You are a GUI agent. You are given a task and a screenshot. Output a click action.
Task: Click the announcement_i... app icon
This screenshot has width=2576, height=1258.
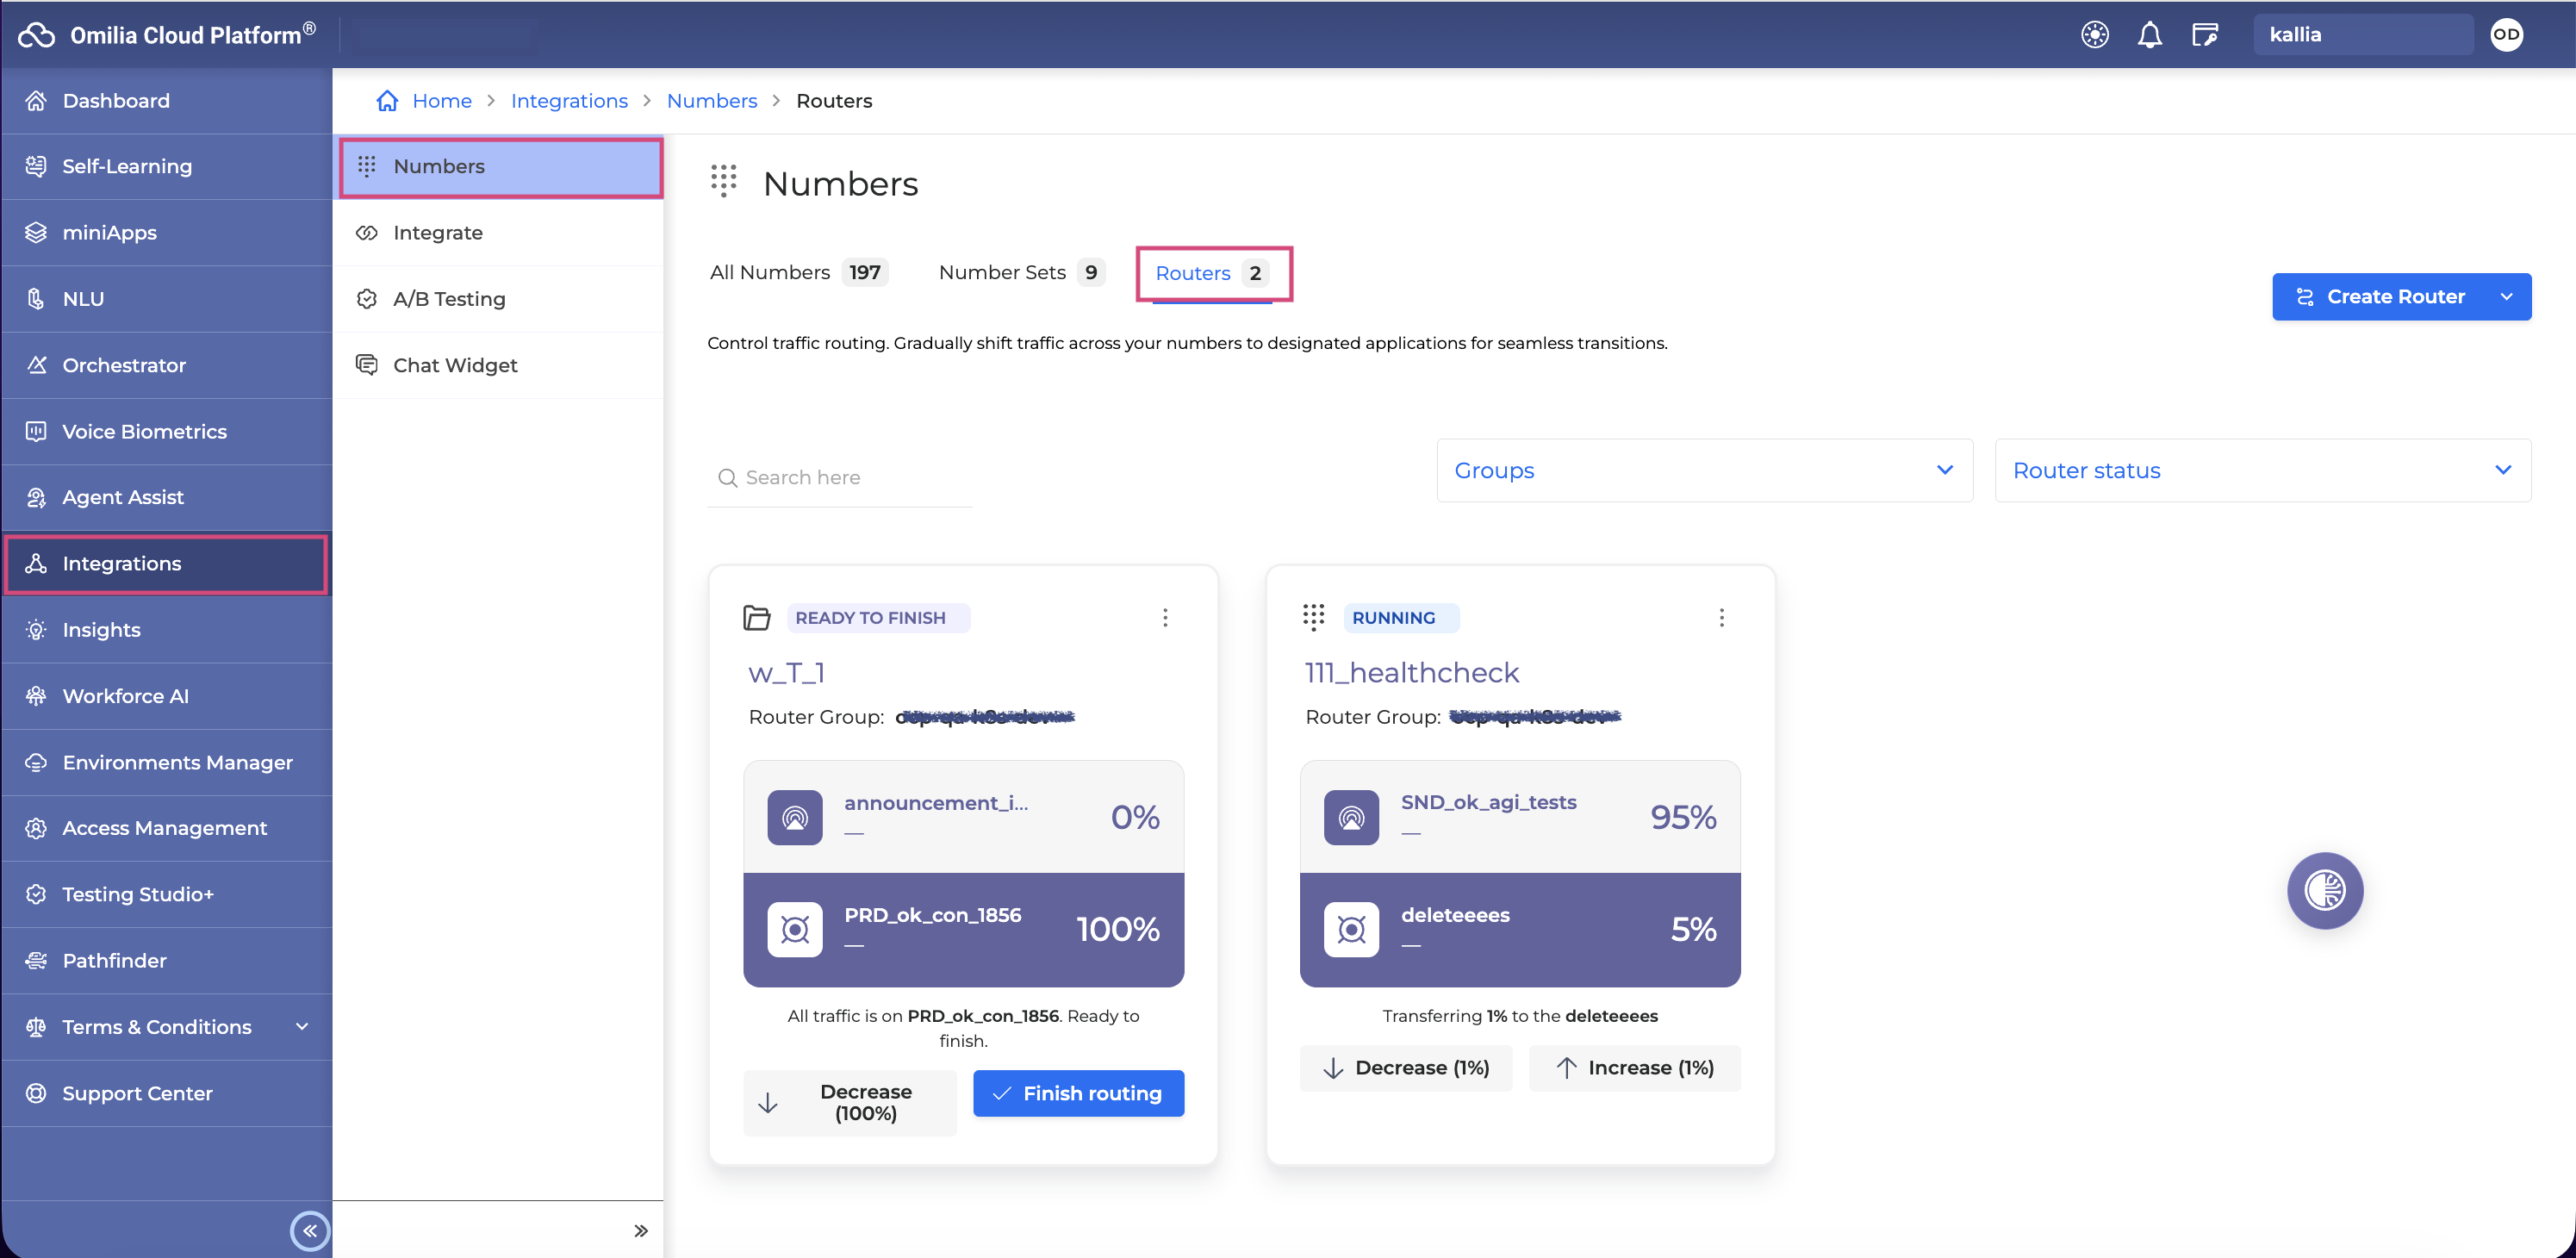point(795,817)
